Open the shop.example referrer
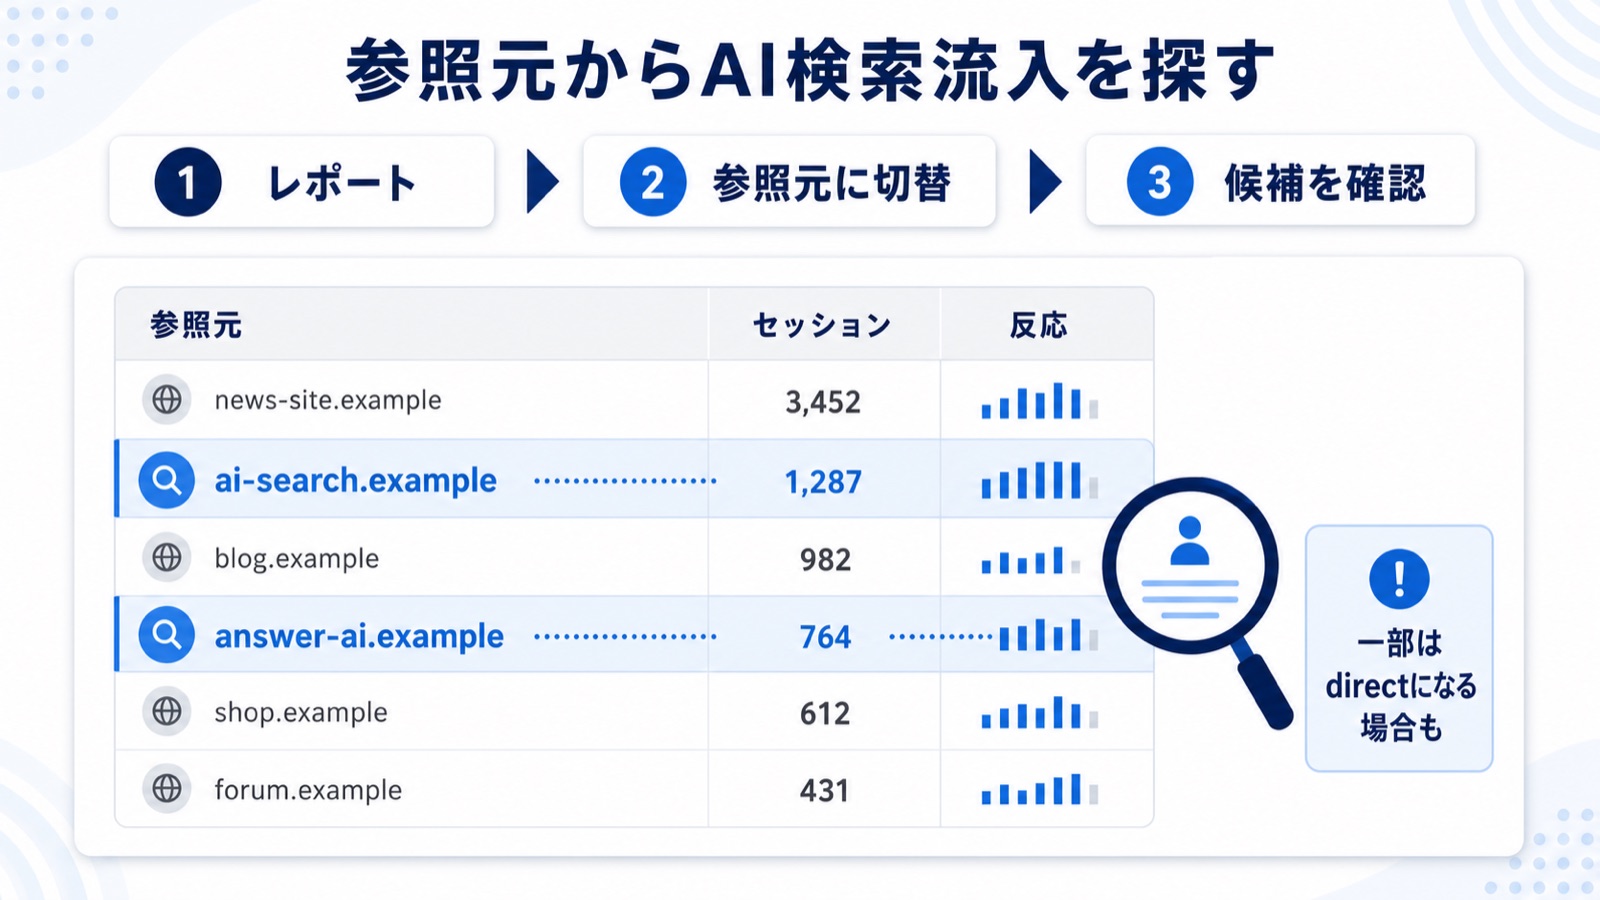The height and width of the screenshot is (900, 1600). (x=301, y=712)
